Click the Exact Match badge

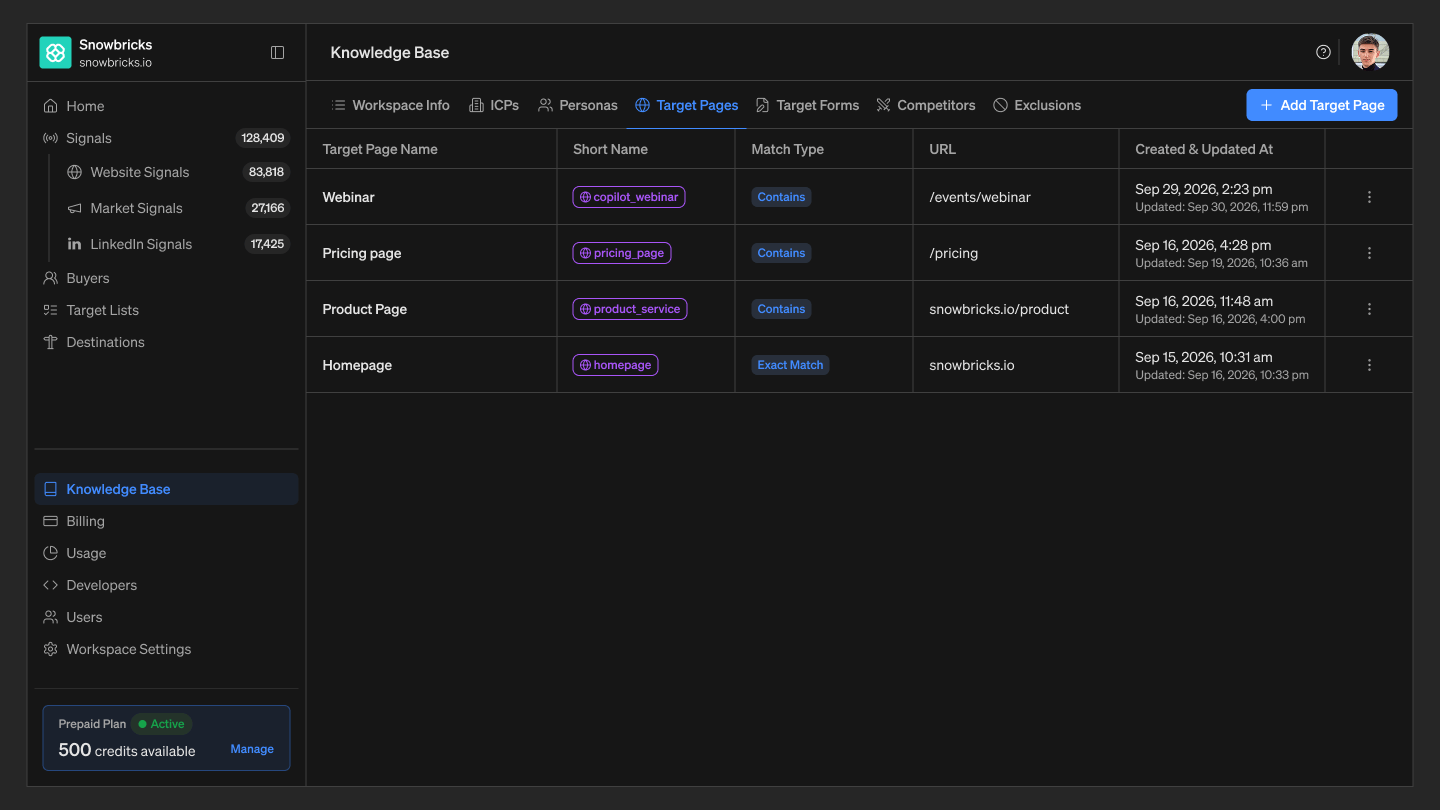pos(790,365)
